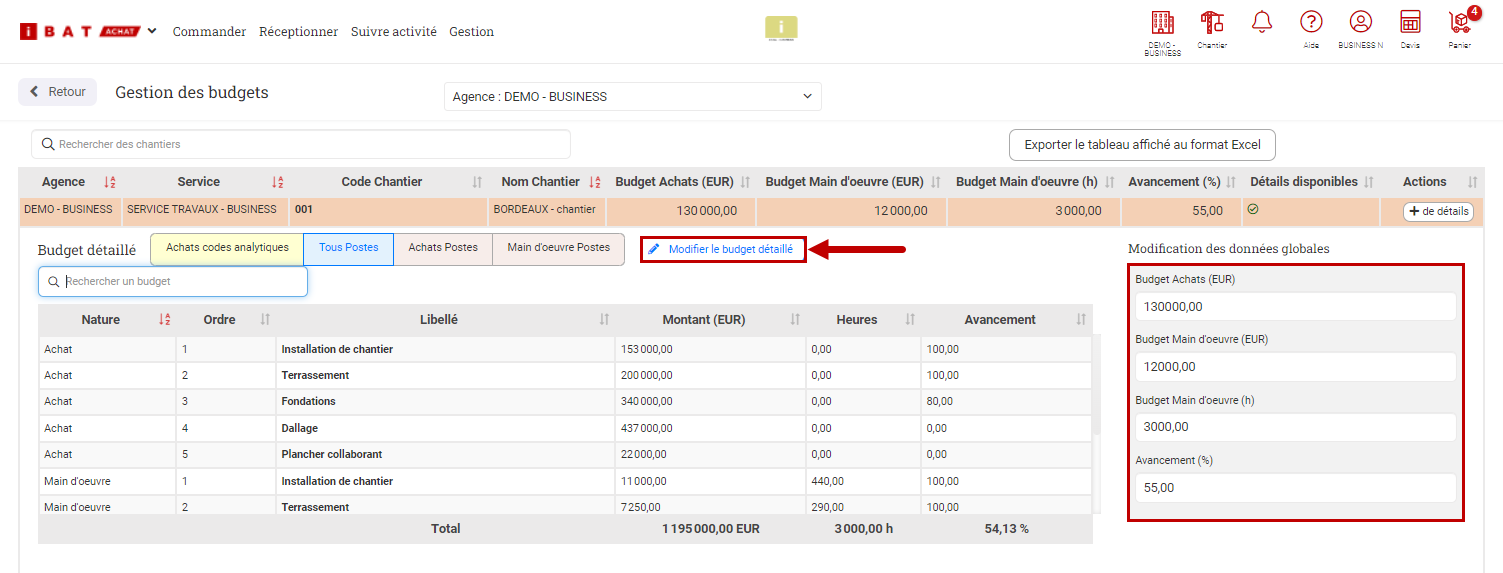Open the BUSINESS N user profile icon
This screenshot has width=1503, height=573.
click(1360, 22)
